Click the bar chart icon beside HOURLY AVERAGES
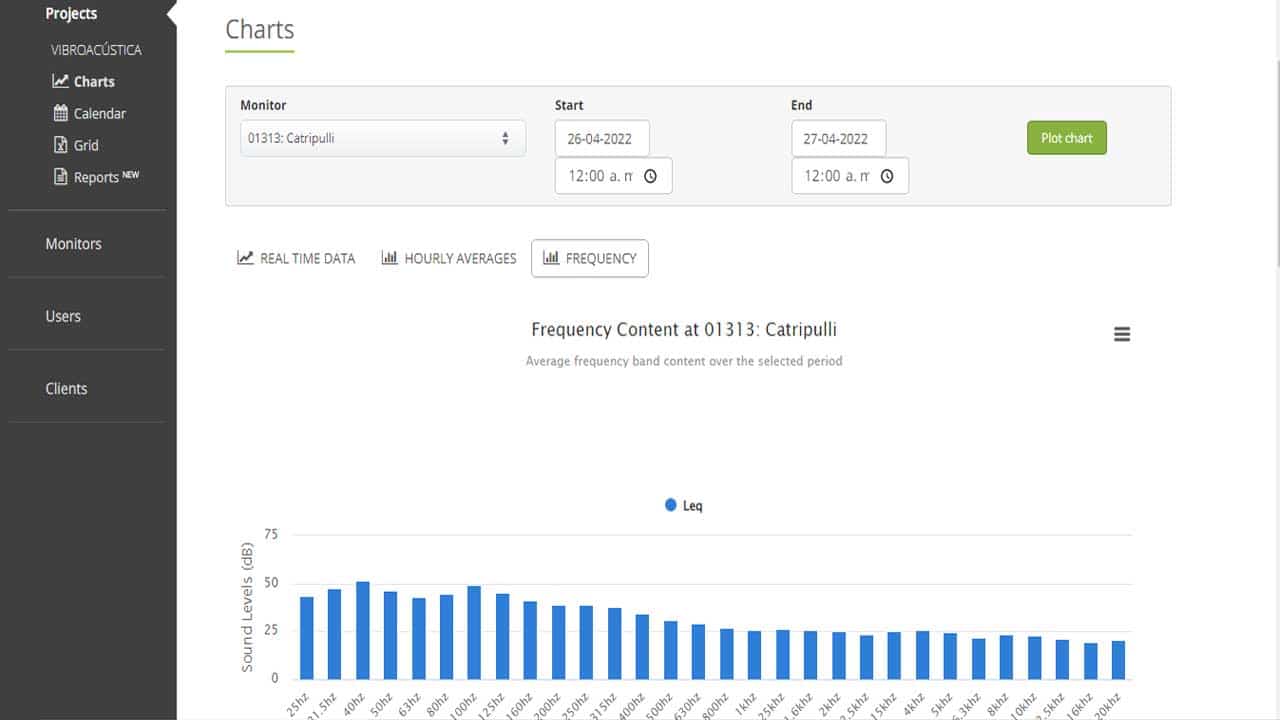 (x=390, y=258)
